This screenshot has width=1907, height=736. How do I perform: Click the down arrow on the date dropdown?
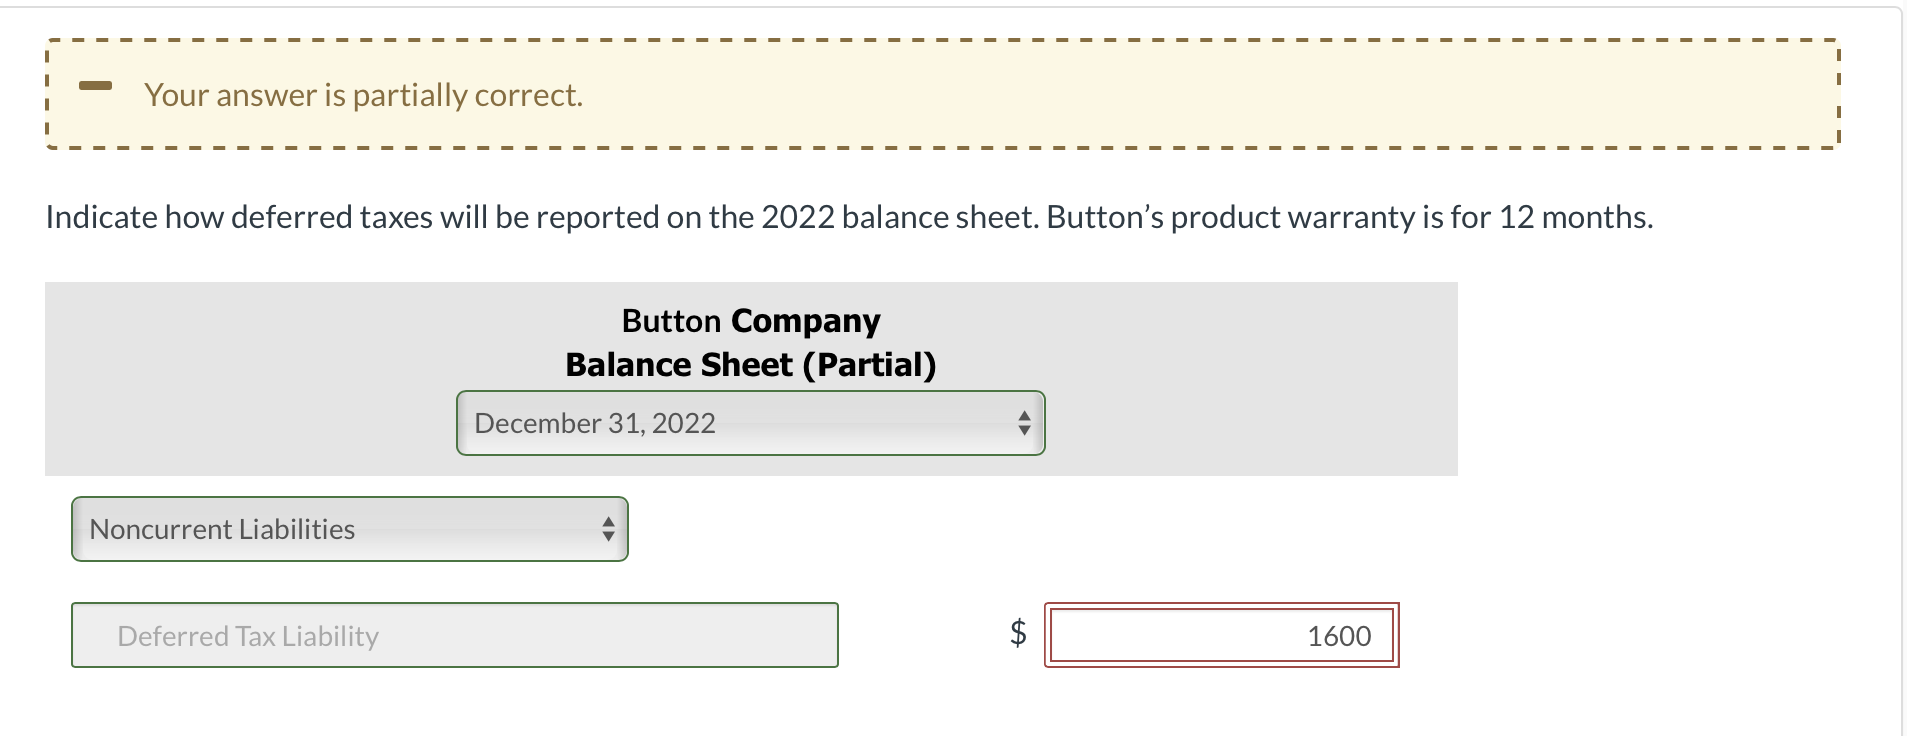tap(1024, 432)
